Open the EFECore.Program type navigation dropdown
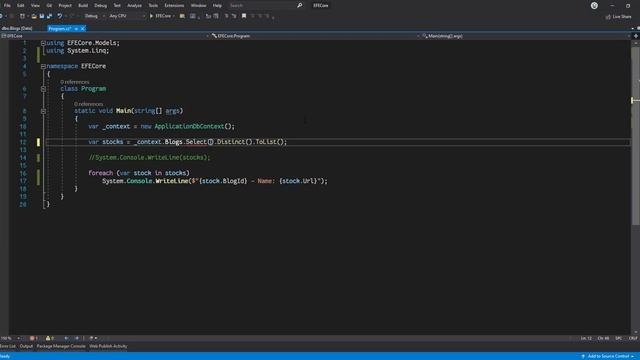640x360 pixels. click(x=315, y=36)
